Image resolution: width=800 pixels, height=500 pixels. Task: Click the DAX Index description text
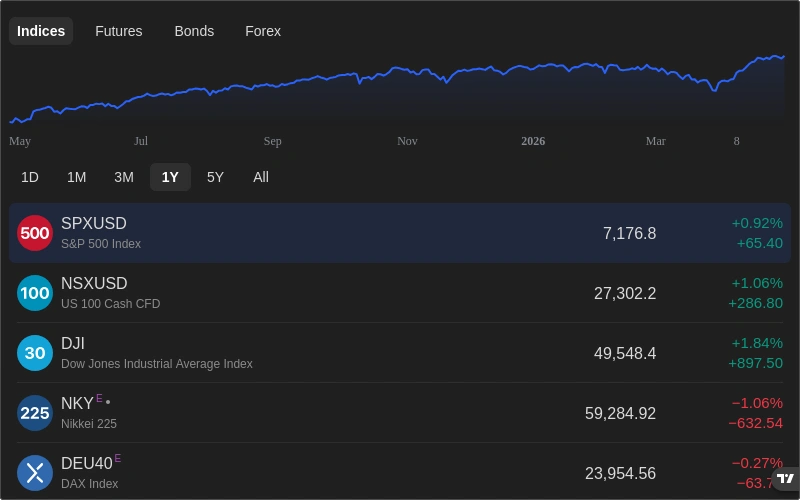click(90, 484)
